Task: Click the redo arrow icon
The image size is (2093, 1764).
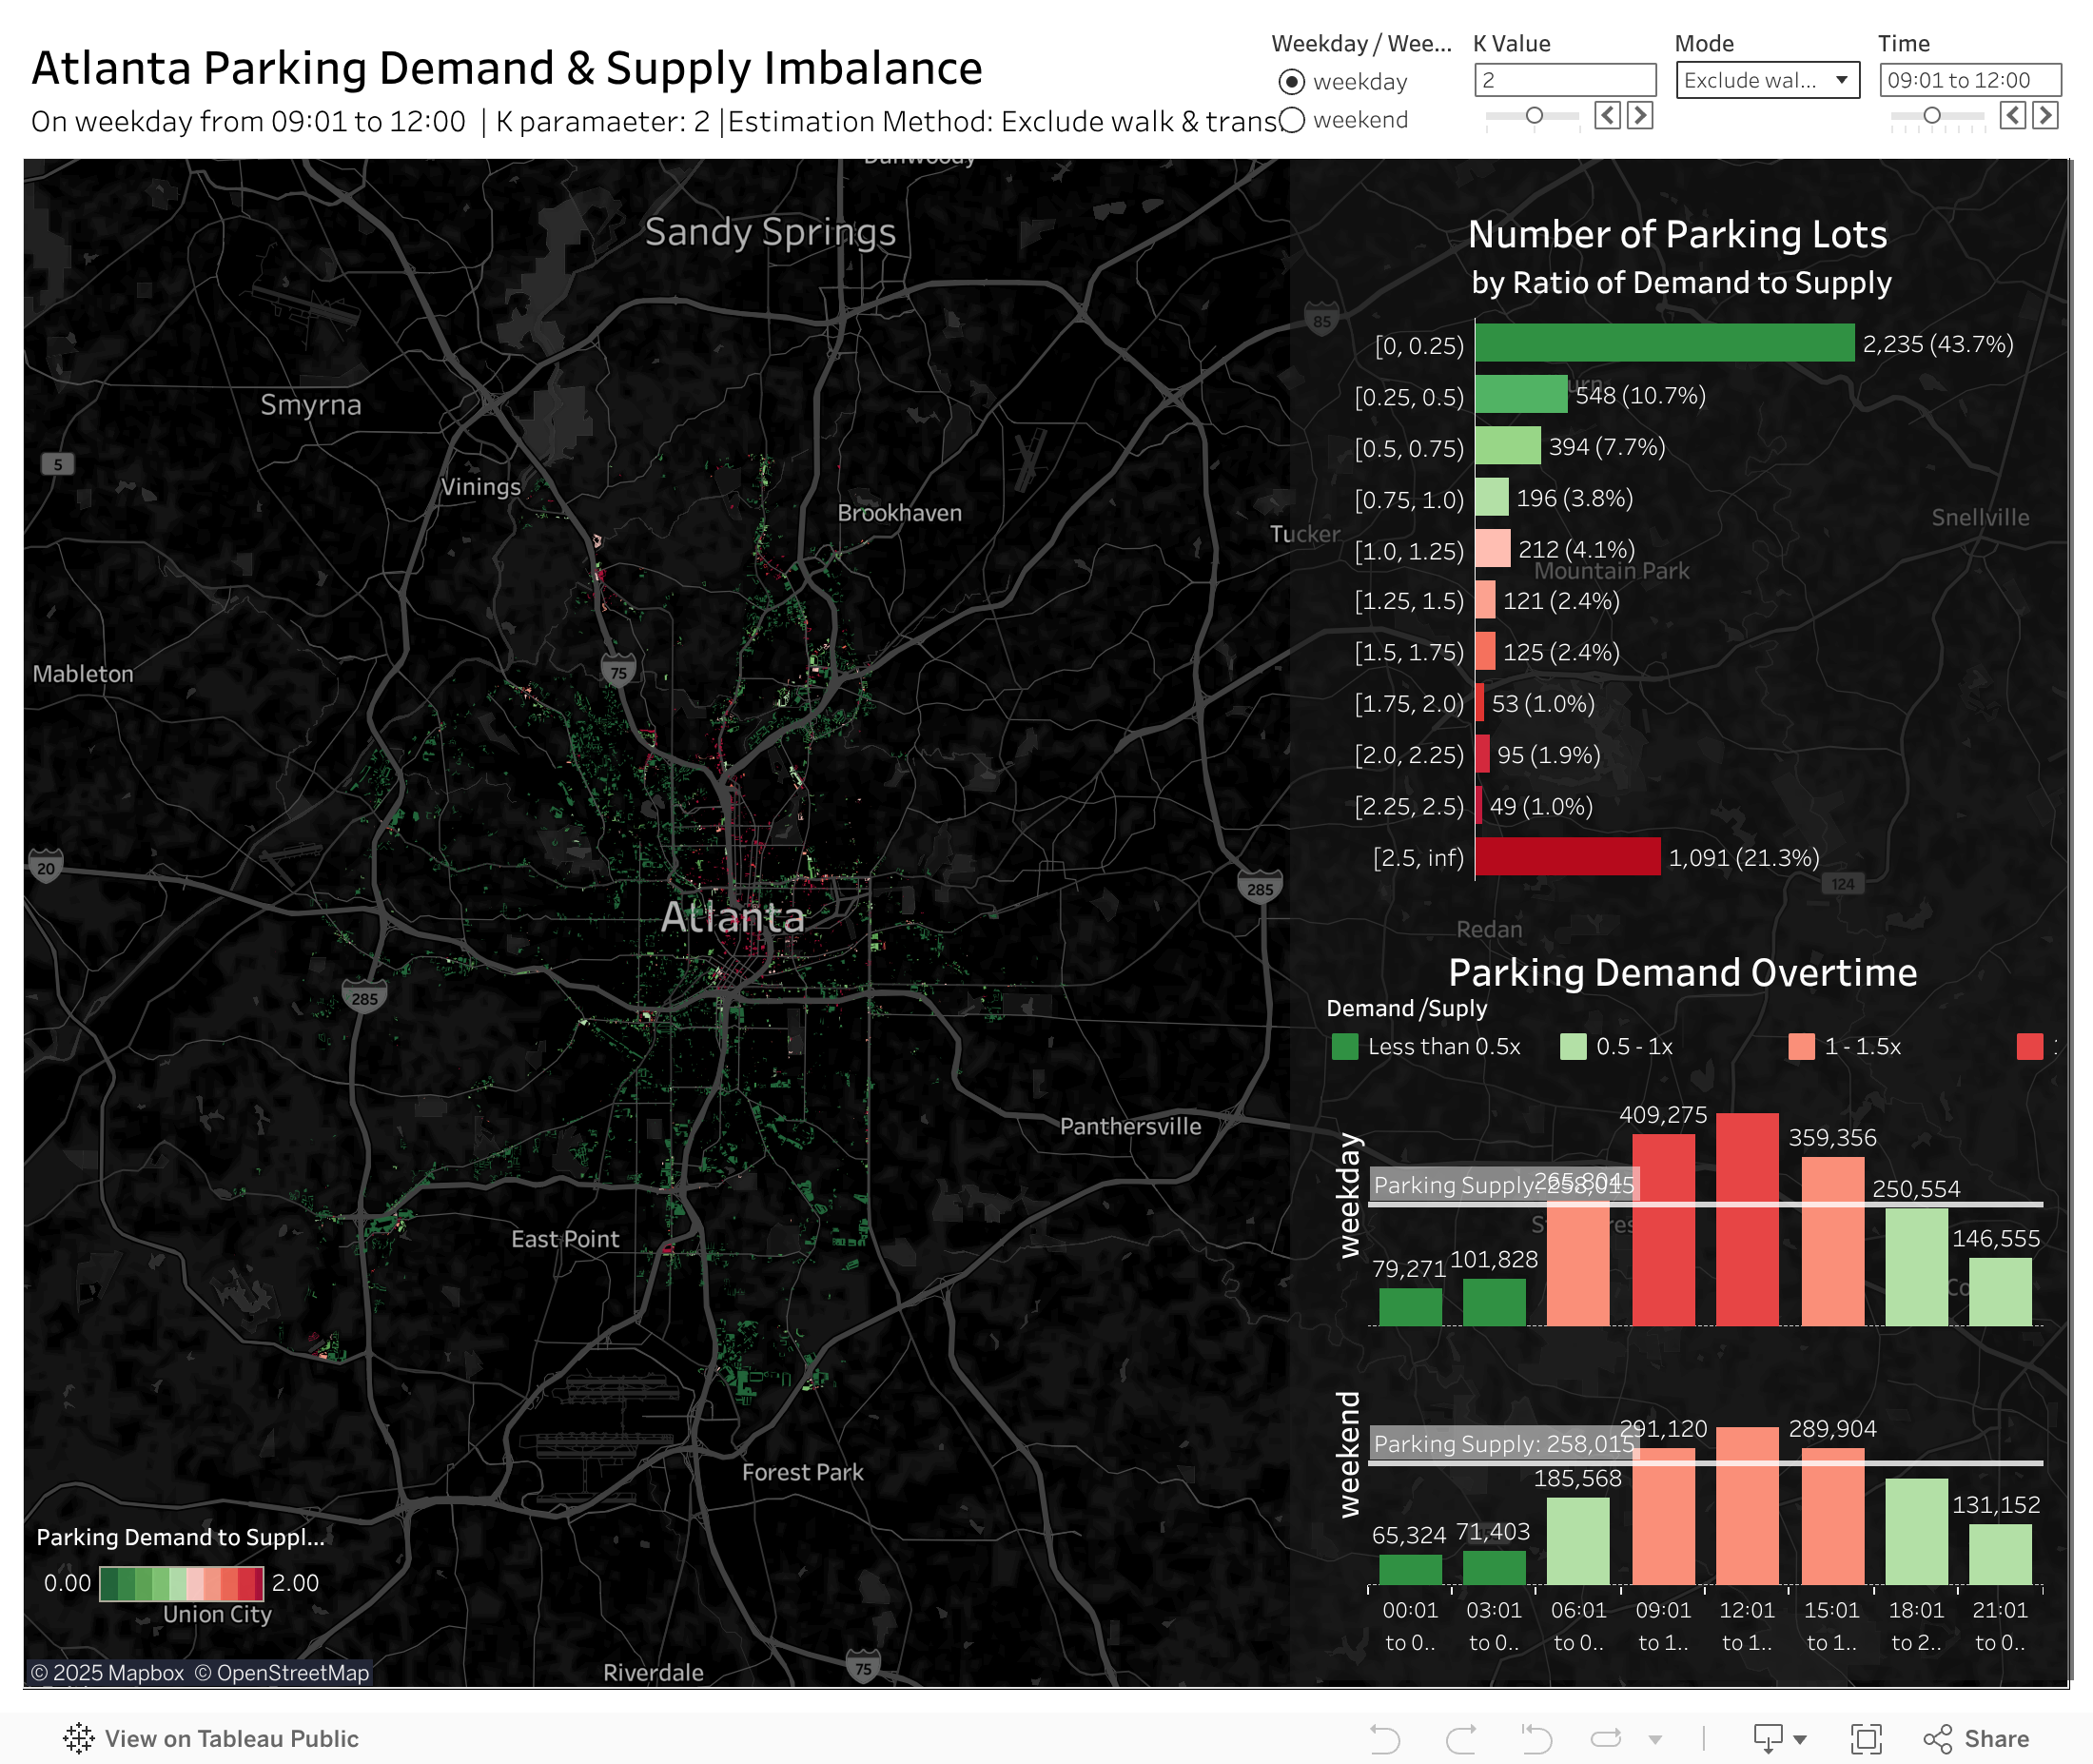Action: coord(1461,1739)
